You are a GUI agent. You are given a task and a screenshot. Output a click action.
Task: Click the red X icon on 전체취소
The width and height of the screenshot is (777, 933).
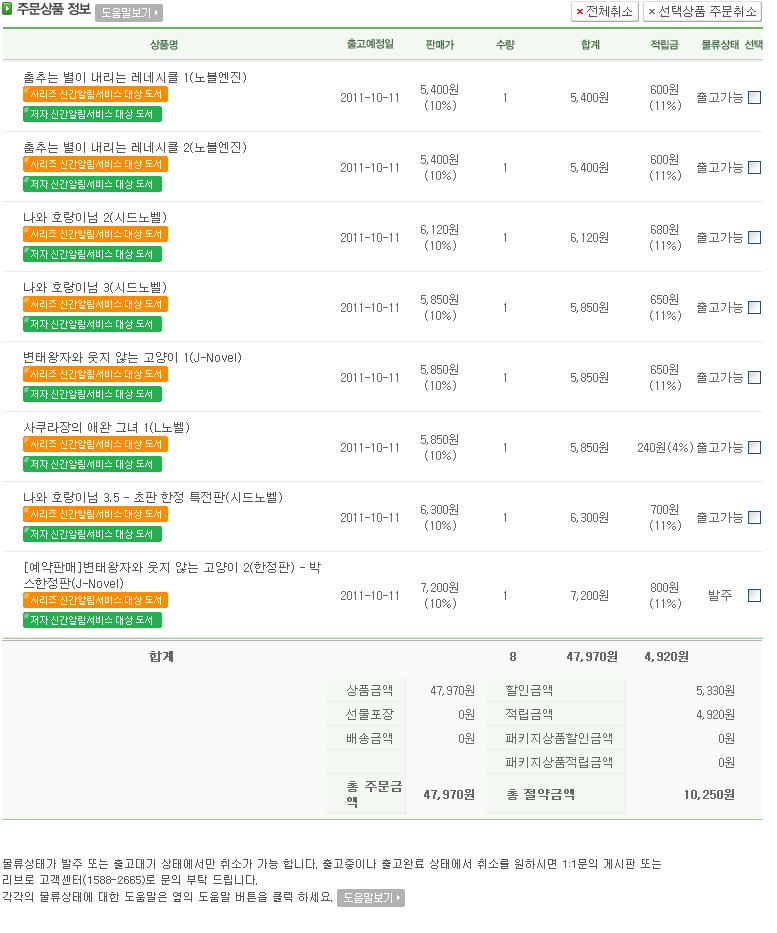(x=580, y=12)
